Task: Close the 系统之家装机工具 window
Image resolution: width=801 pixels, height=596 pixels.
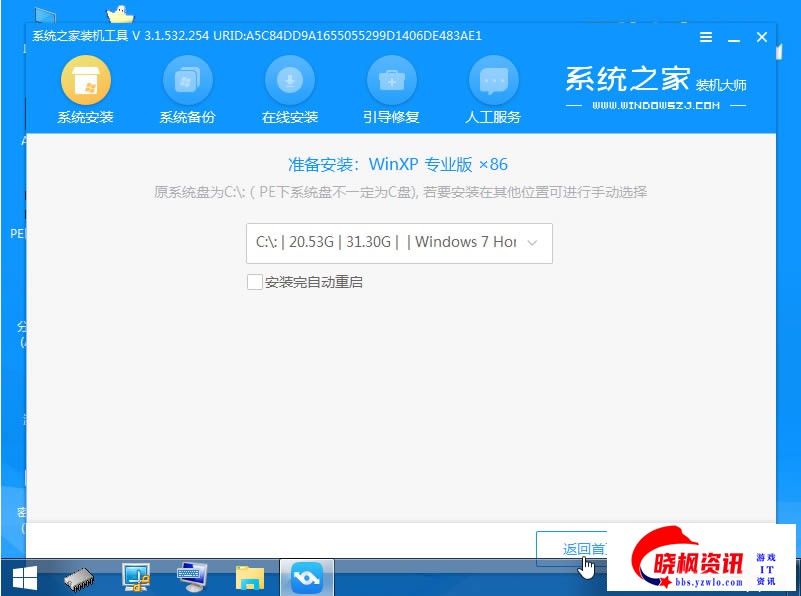Action: pyautogui.click(x=762, y=37)
